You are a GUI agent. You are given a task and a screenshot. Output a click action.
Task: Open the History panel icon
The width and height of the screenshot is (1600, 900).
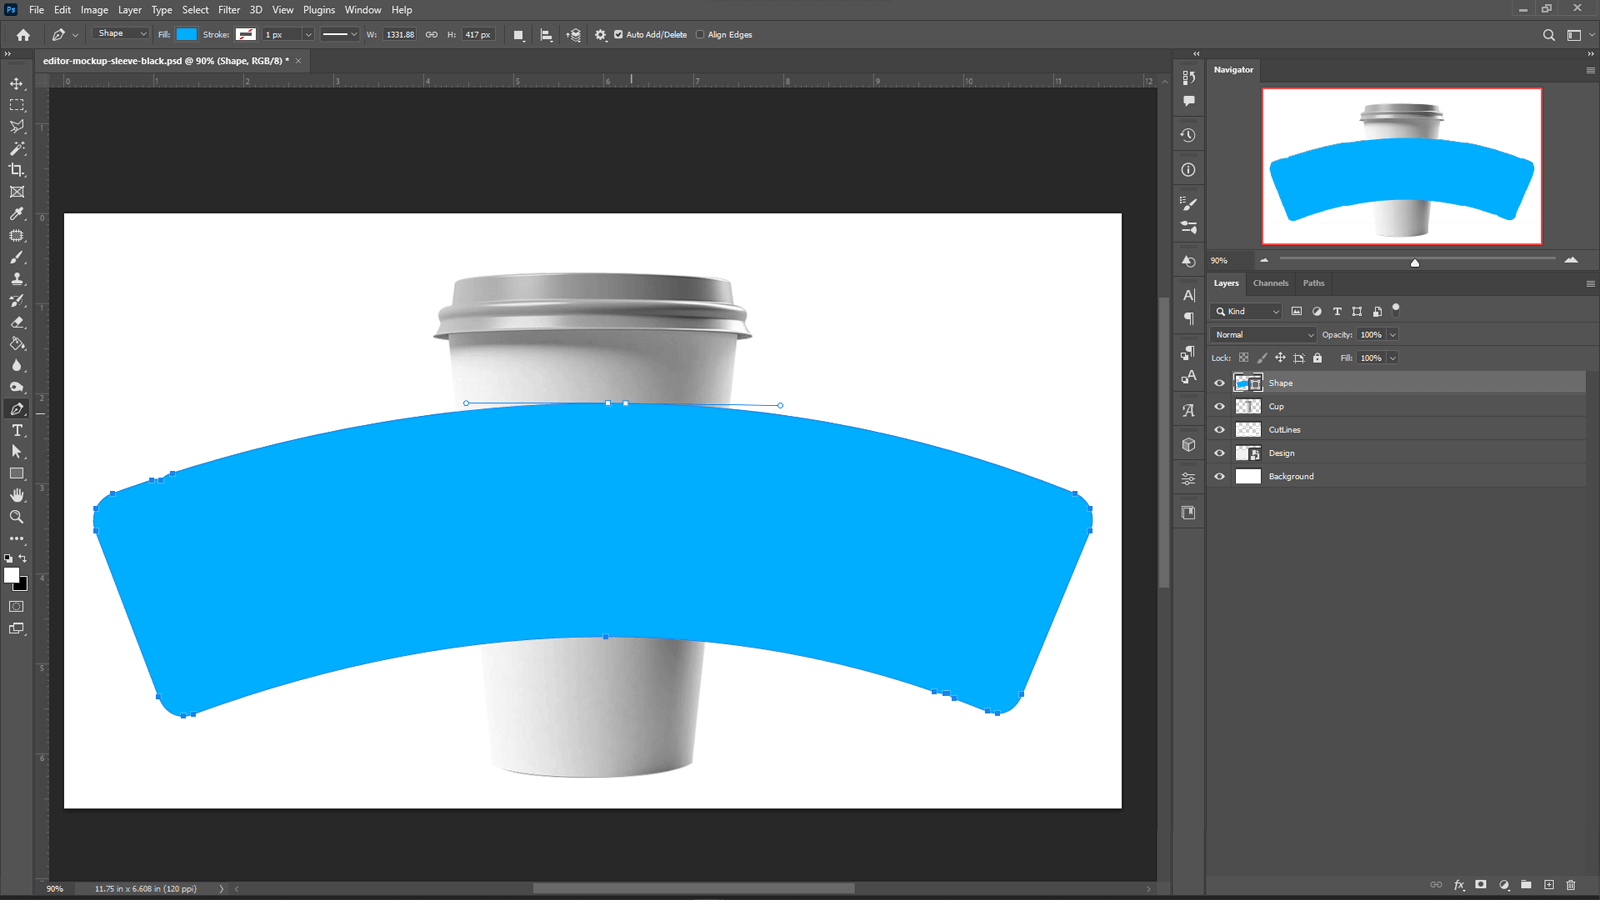[1188, 134]
